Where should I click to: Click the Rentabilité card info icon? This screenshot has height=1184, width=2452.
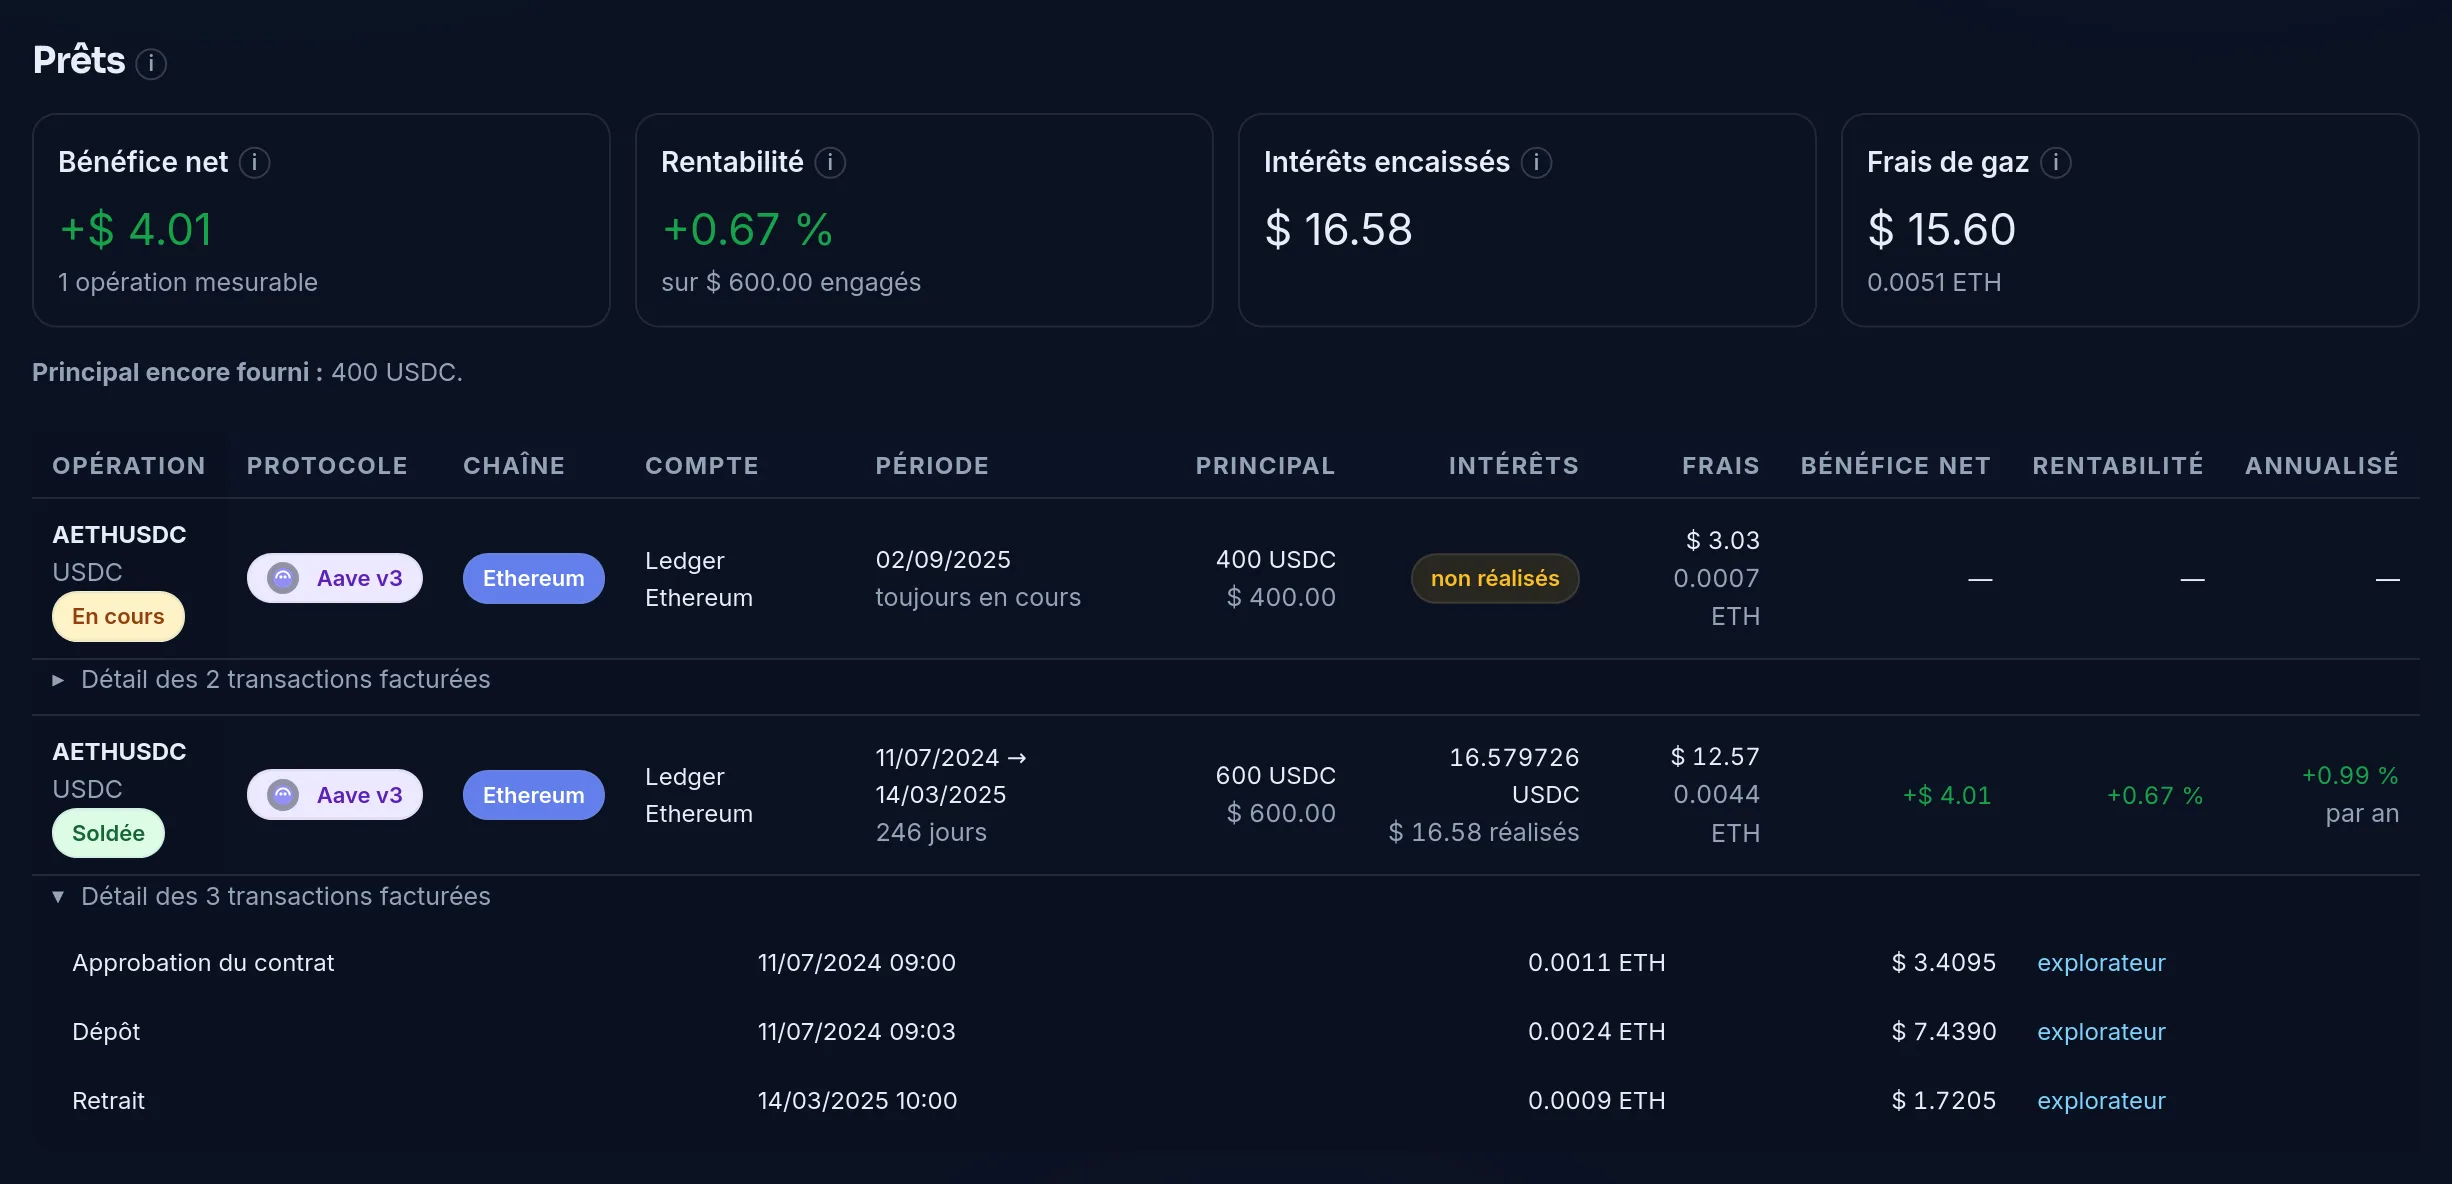[x=830, y=162]
